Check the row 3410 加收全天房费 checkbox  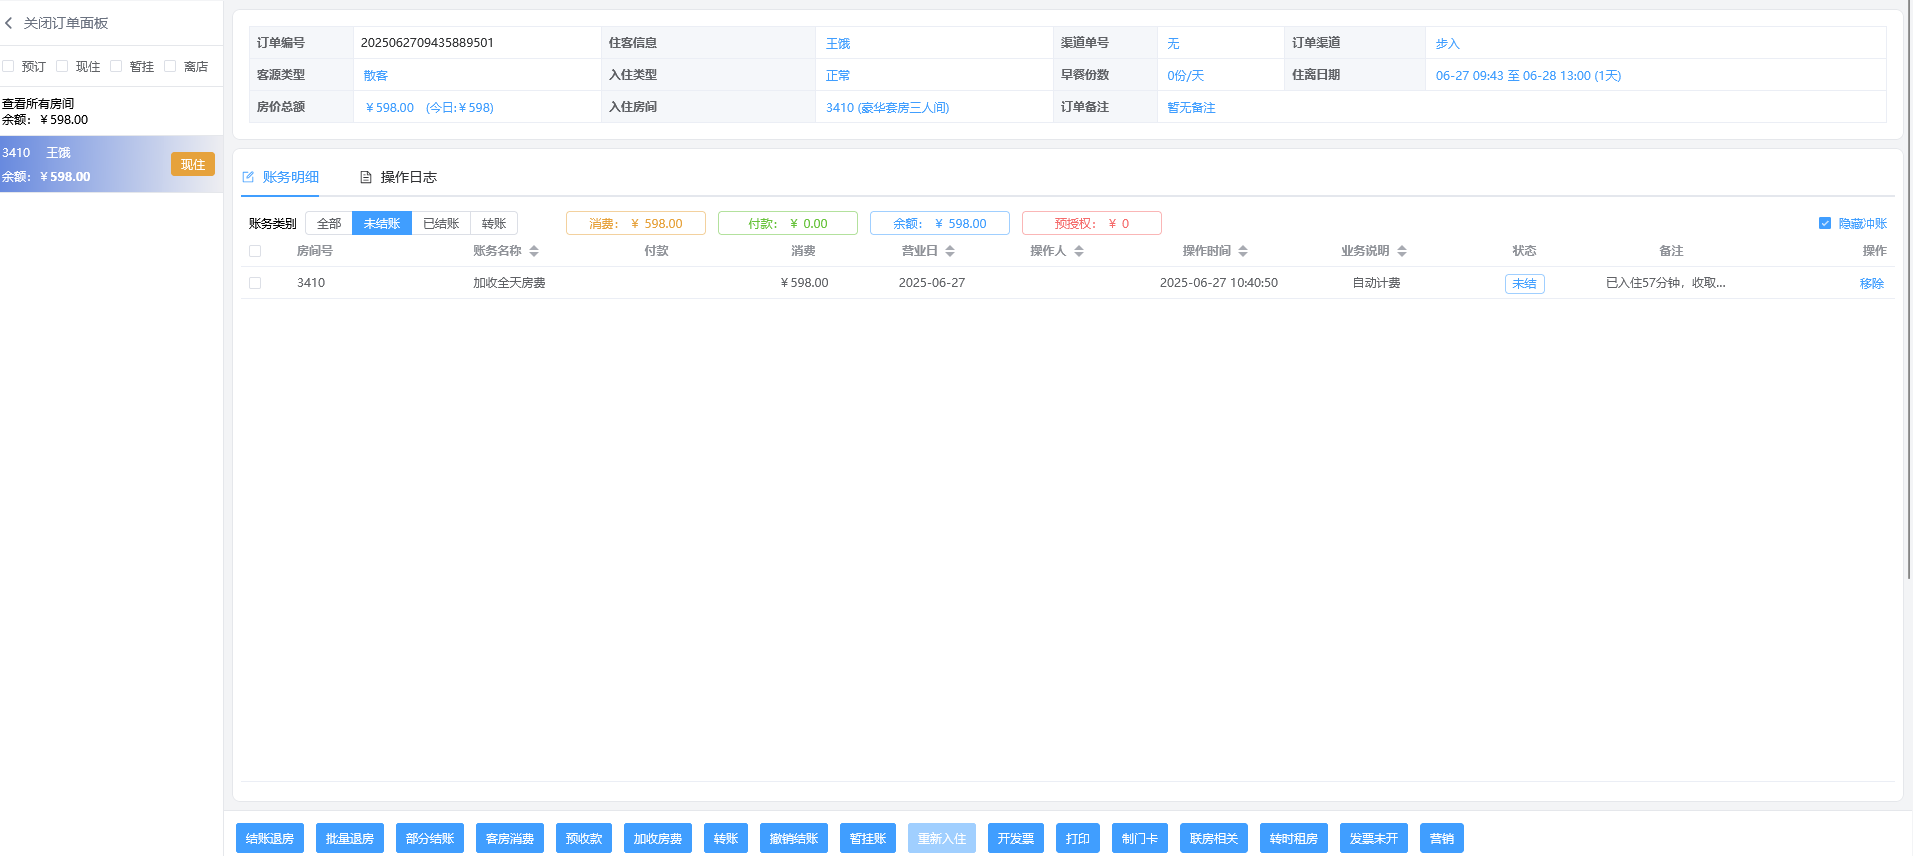coord(255,283)
